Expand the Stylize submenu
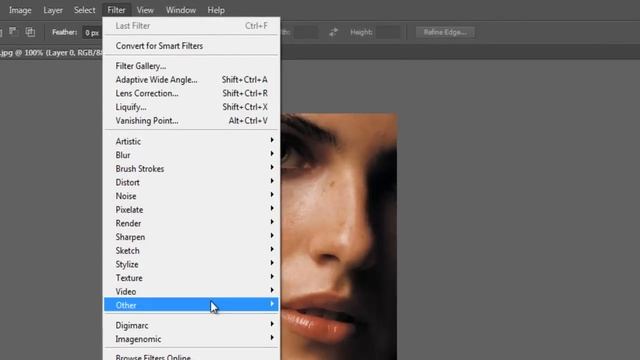Viewport: 640px width, 360px height. coord(191,264)
